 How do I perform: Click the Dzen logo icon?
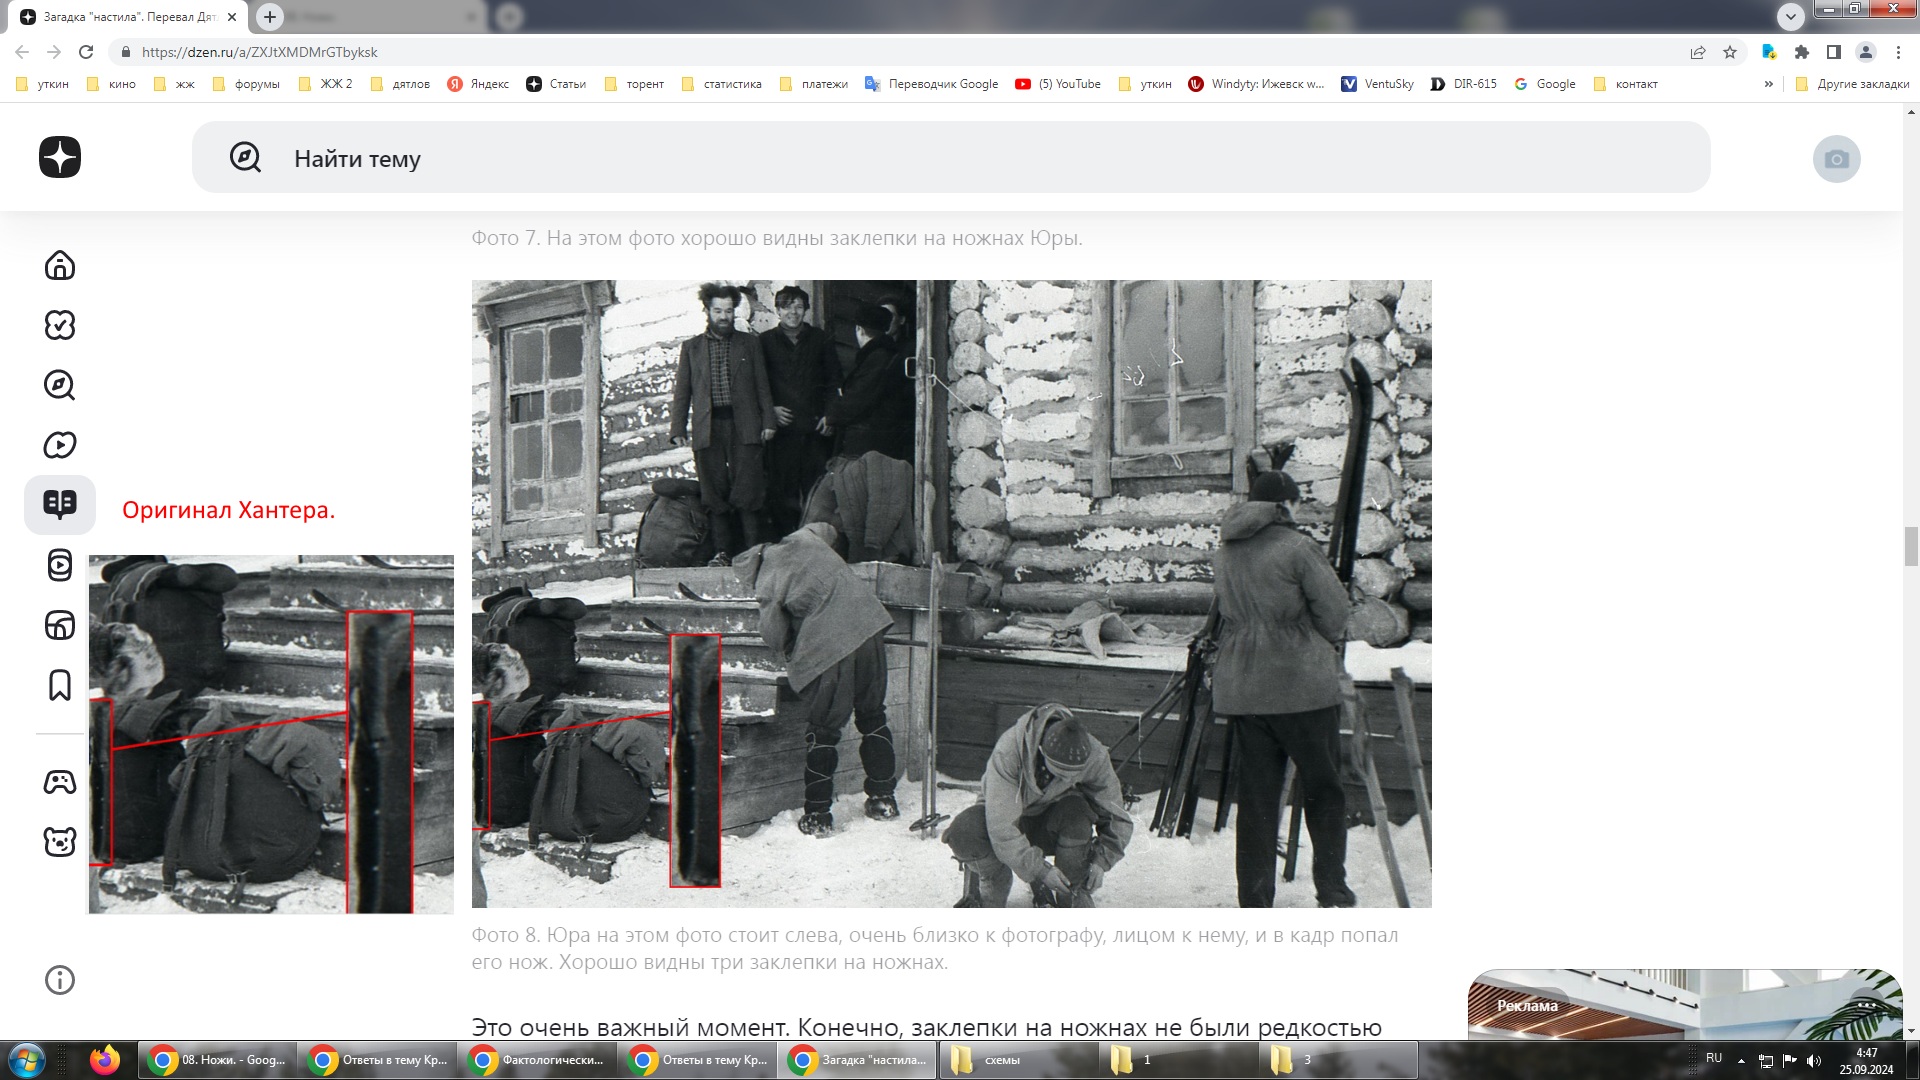[60, 157]
